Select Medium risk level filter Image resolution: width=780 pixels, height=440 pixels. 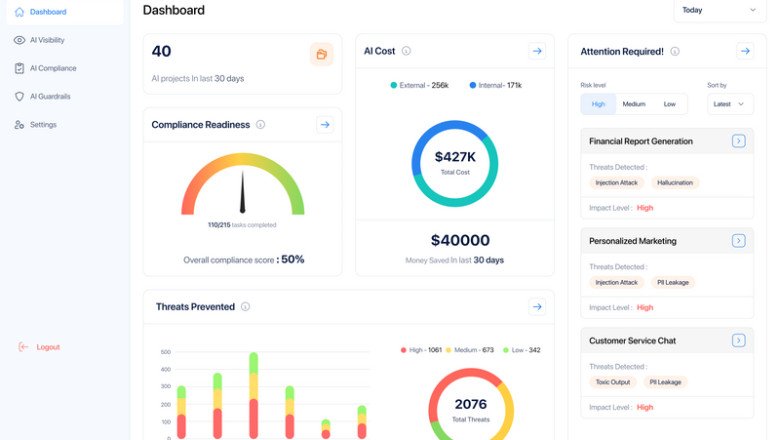click(x=634, y=104)
